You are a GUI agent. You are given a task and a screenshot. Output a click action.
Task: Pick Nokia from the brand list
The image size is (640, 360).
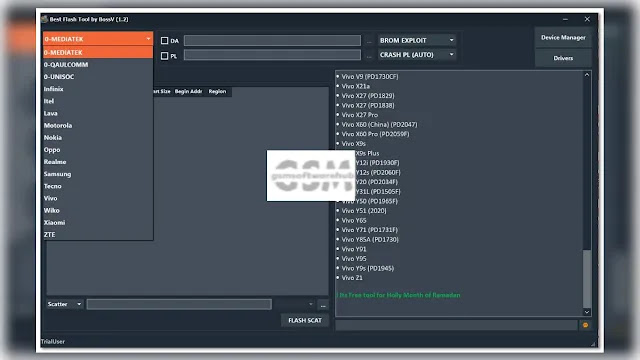pos(98,138)
